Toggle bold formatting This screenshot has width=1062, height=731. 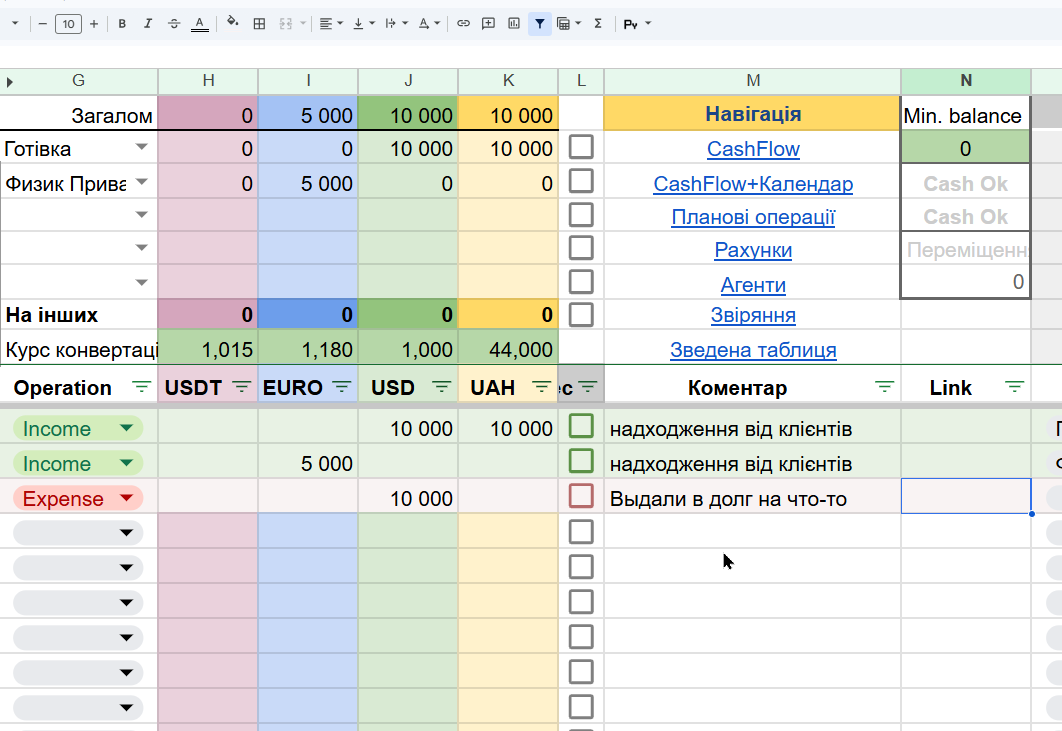[122, 24]
